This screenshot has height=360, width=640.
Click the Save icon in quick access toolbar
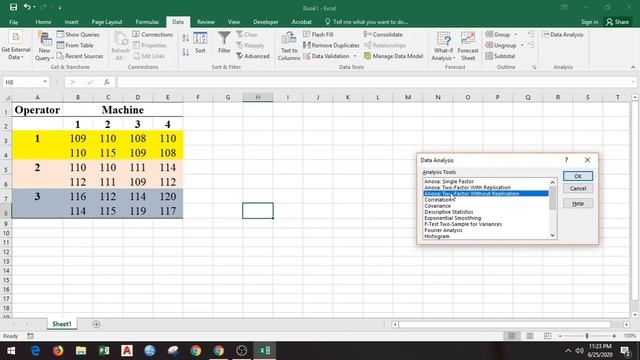13,7
